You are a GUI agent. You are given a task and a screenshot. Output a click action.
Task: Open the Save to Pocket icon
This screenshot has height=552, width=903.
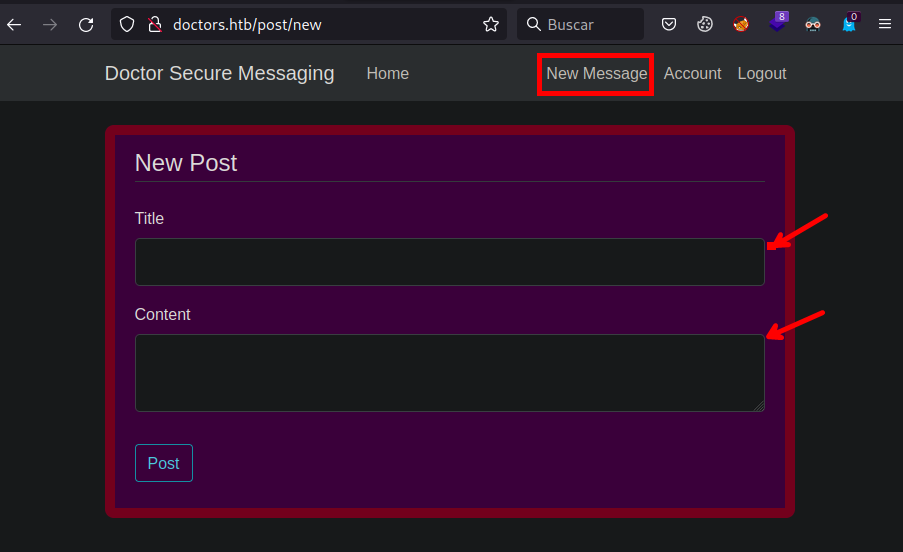[669, 24]
